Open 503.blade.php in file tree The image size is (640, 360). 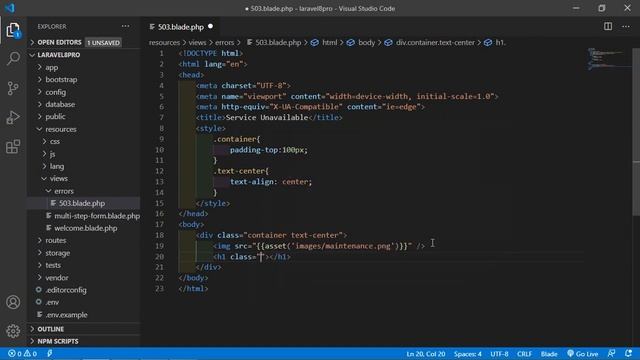[82, 203]
